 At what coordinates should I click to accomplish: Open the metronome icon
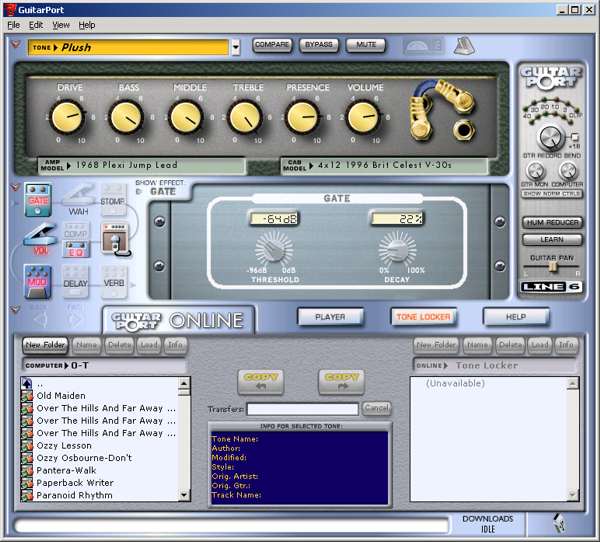coord(464,46)
